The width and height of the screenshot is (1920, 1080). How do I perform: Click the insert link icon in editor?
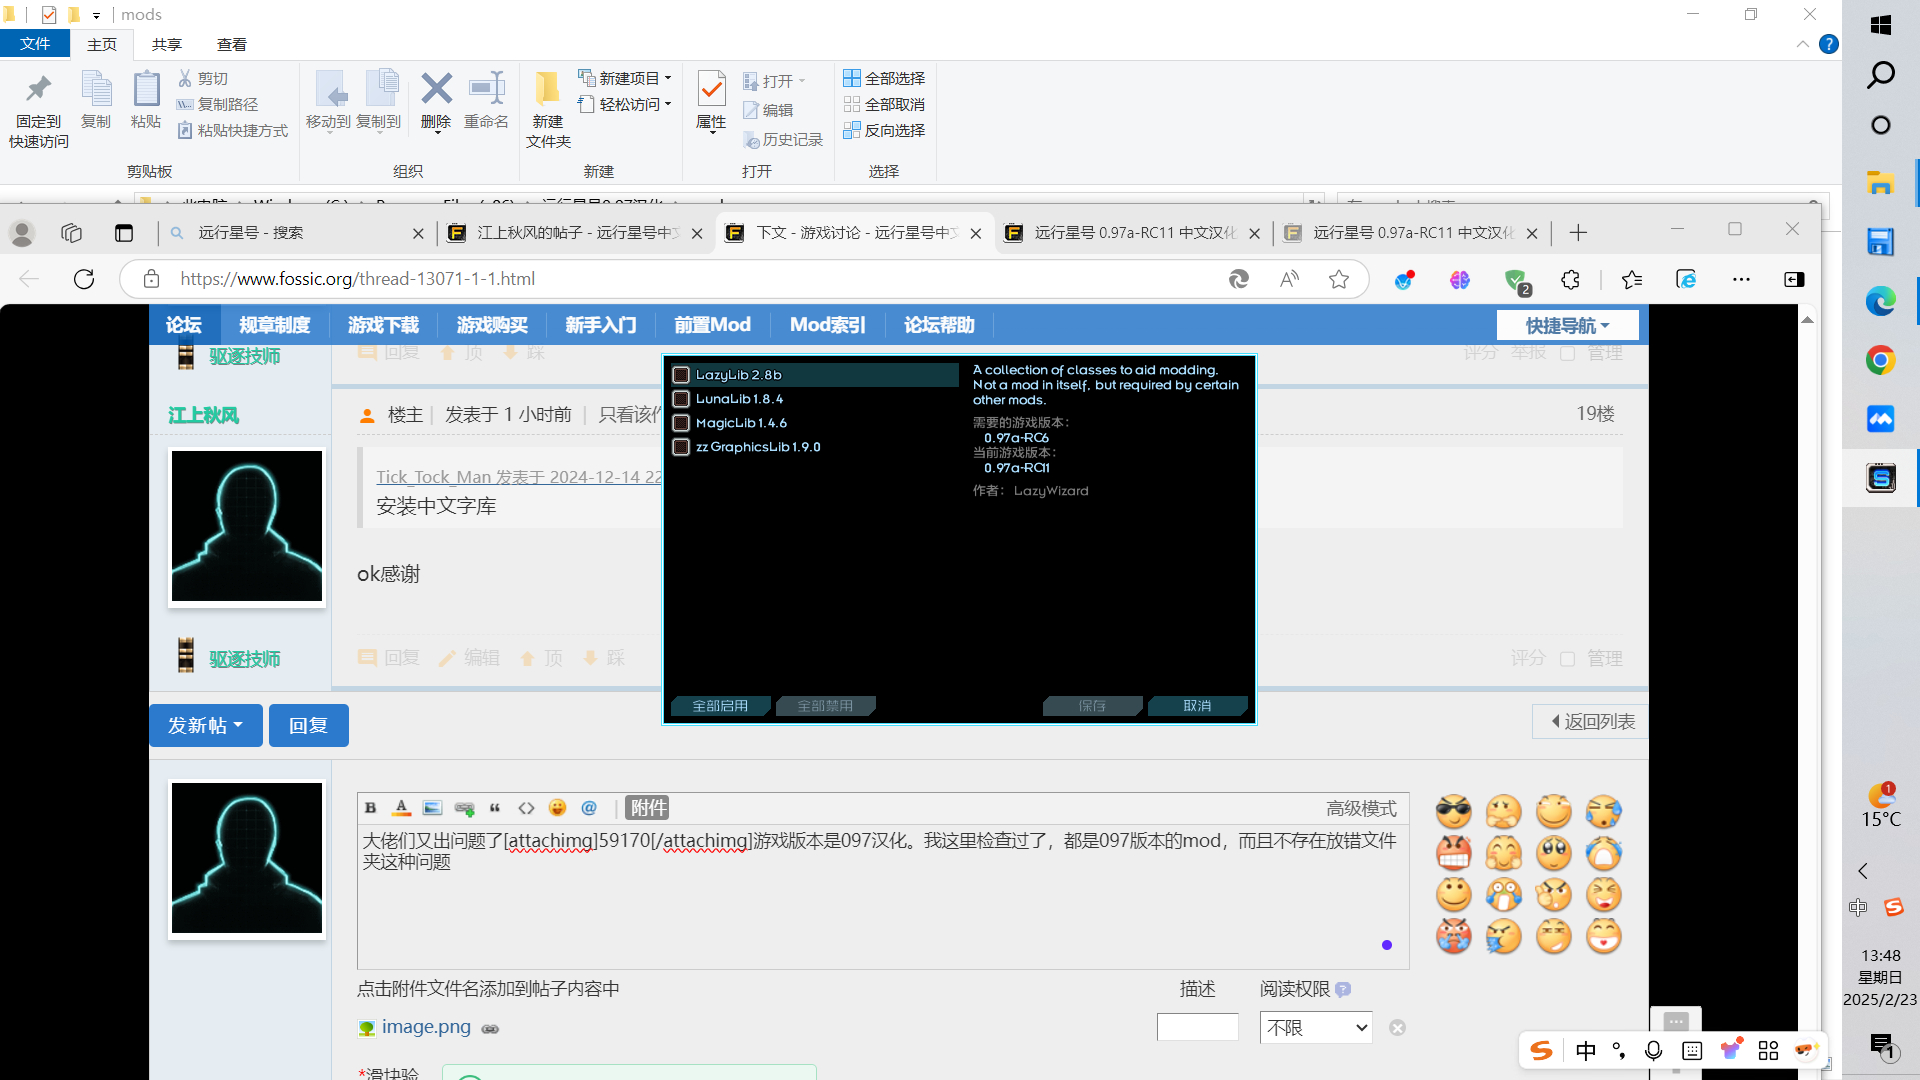point(464,808)
